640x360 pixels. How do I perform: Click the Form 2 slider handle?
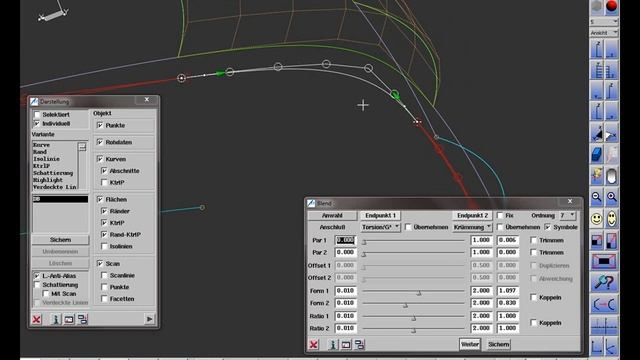point(405,305)
